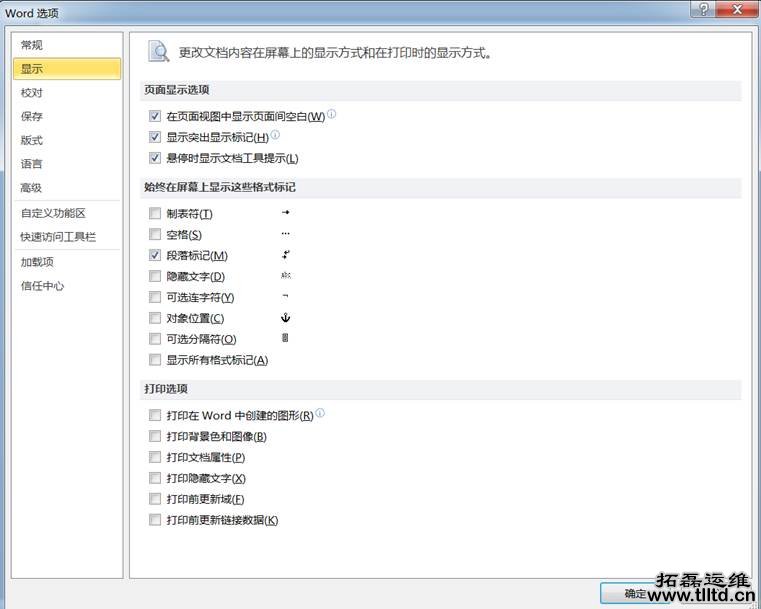The image size is (761, 609).
Task: Click 始终在屏幕上显示这些格式标记 heading
Action: tap(220, 187)
